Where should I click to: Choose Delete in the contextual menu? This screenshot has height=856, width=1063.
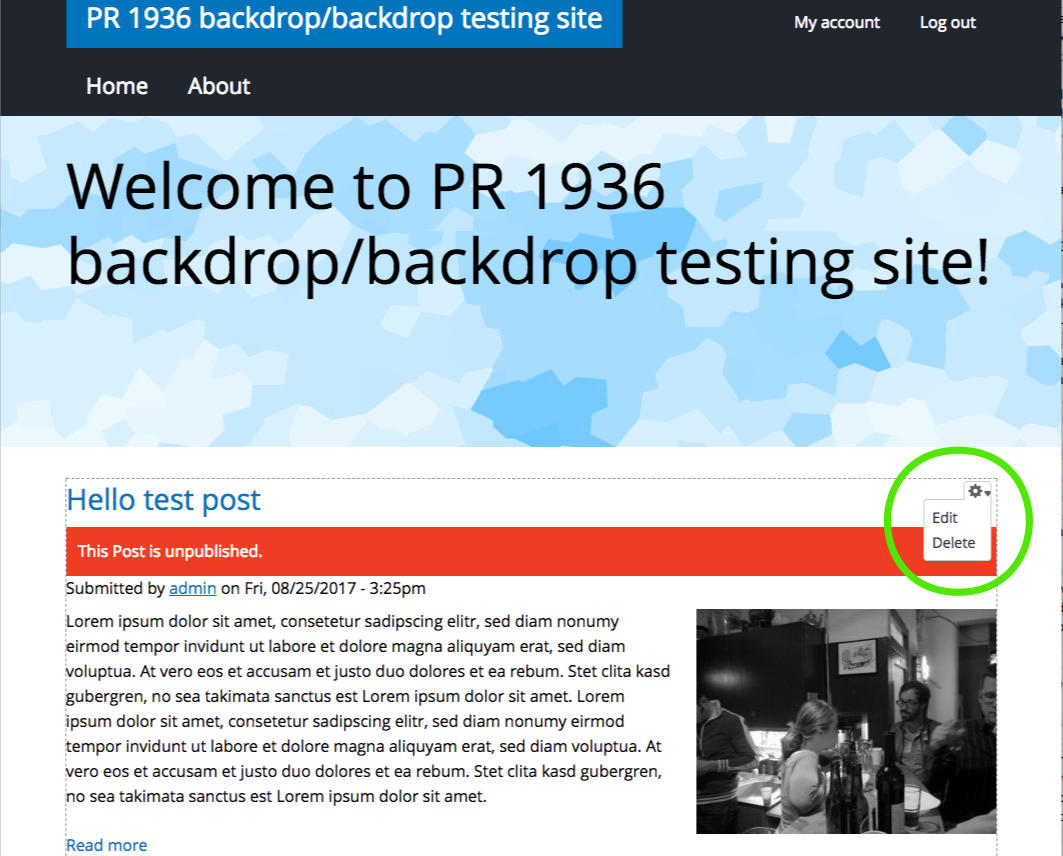pos(954,542)
